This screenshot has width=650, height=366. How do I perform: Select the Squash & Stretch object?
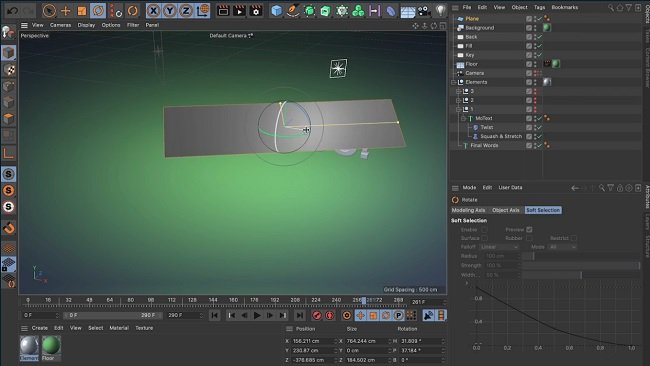(x=501, y=136)
